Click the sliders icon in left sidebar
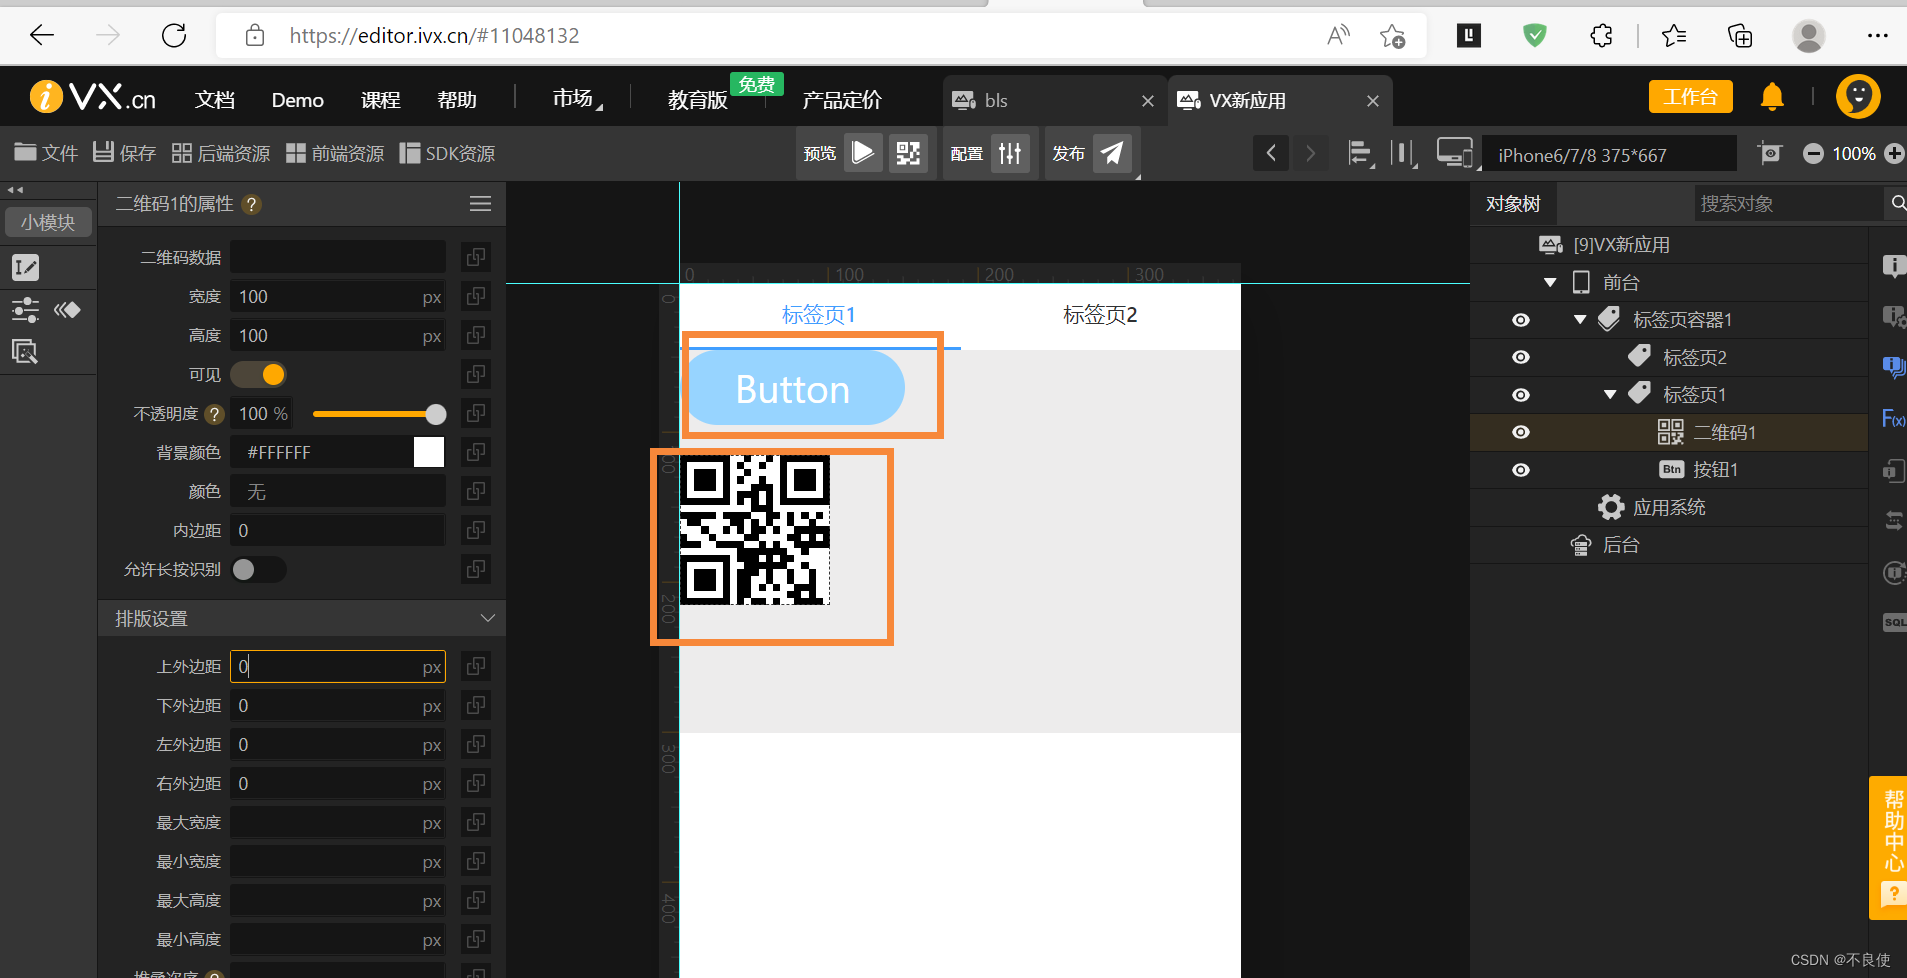Screen dimensions: 1907x978 tap(25, 310)
